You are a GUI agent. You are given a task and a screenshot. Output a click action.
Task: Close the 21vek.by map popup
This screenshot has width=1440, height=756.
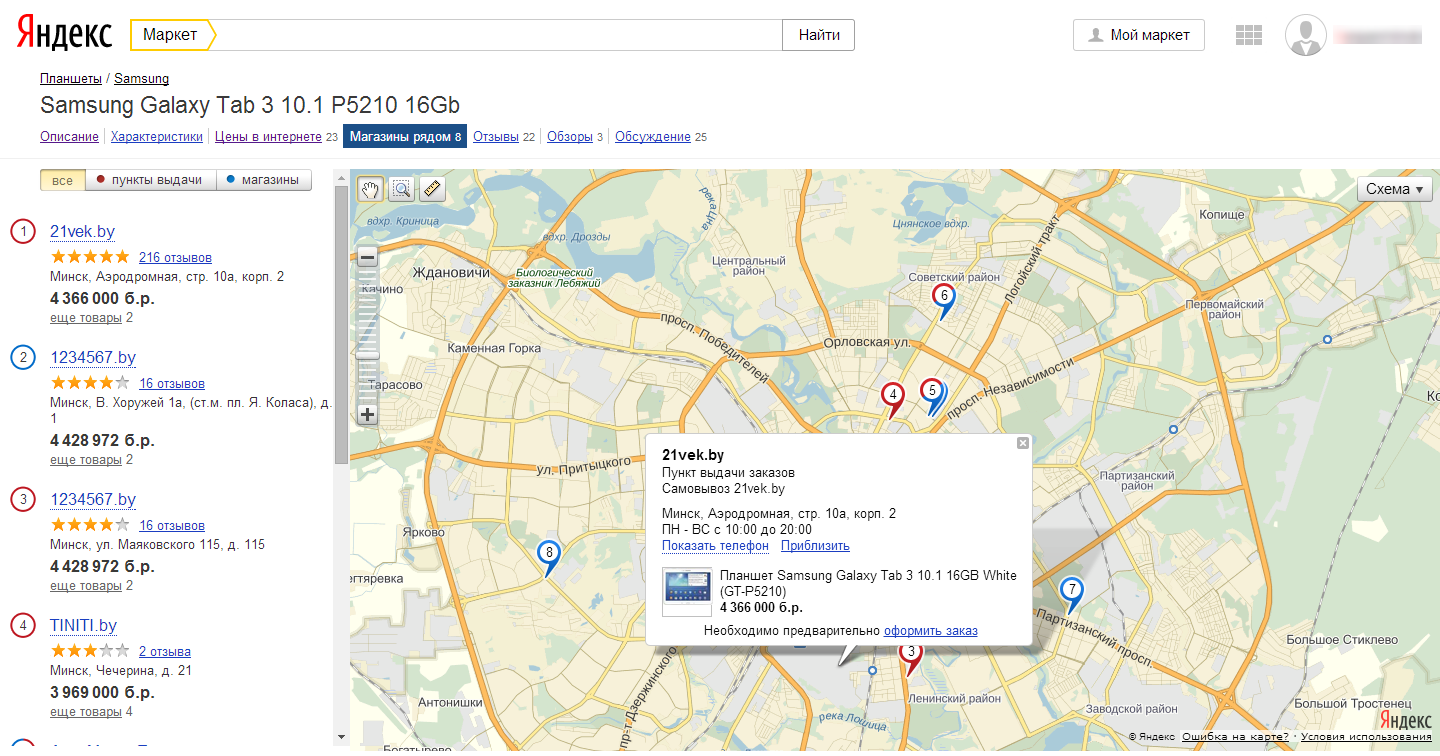pos(1022,443)
